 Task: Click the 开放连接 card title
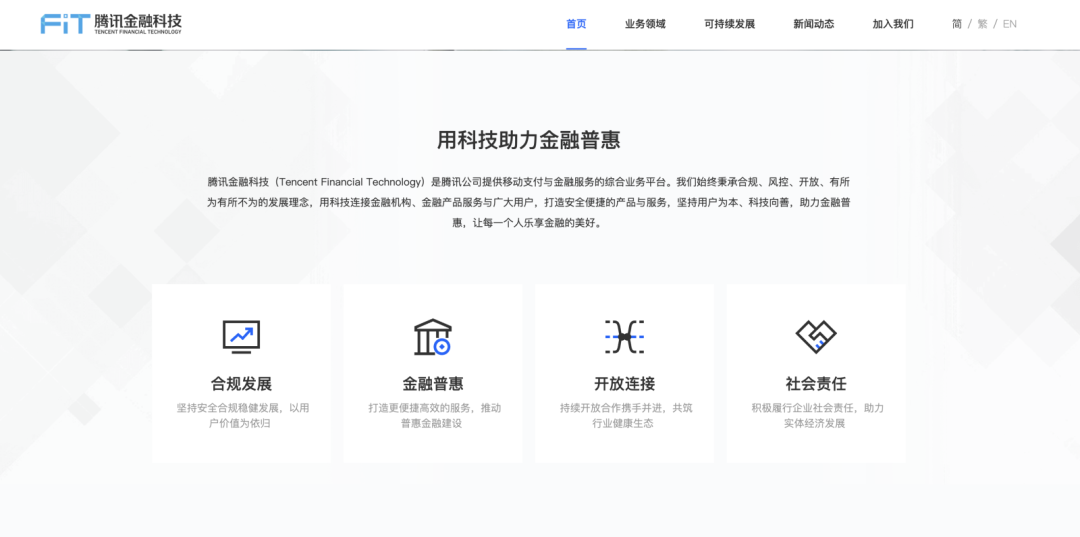(x=624, y=383)
